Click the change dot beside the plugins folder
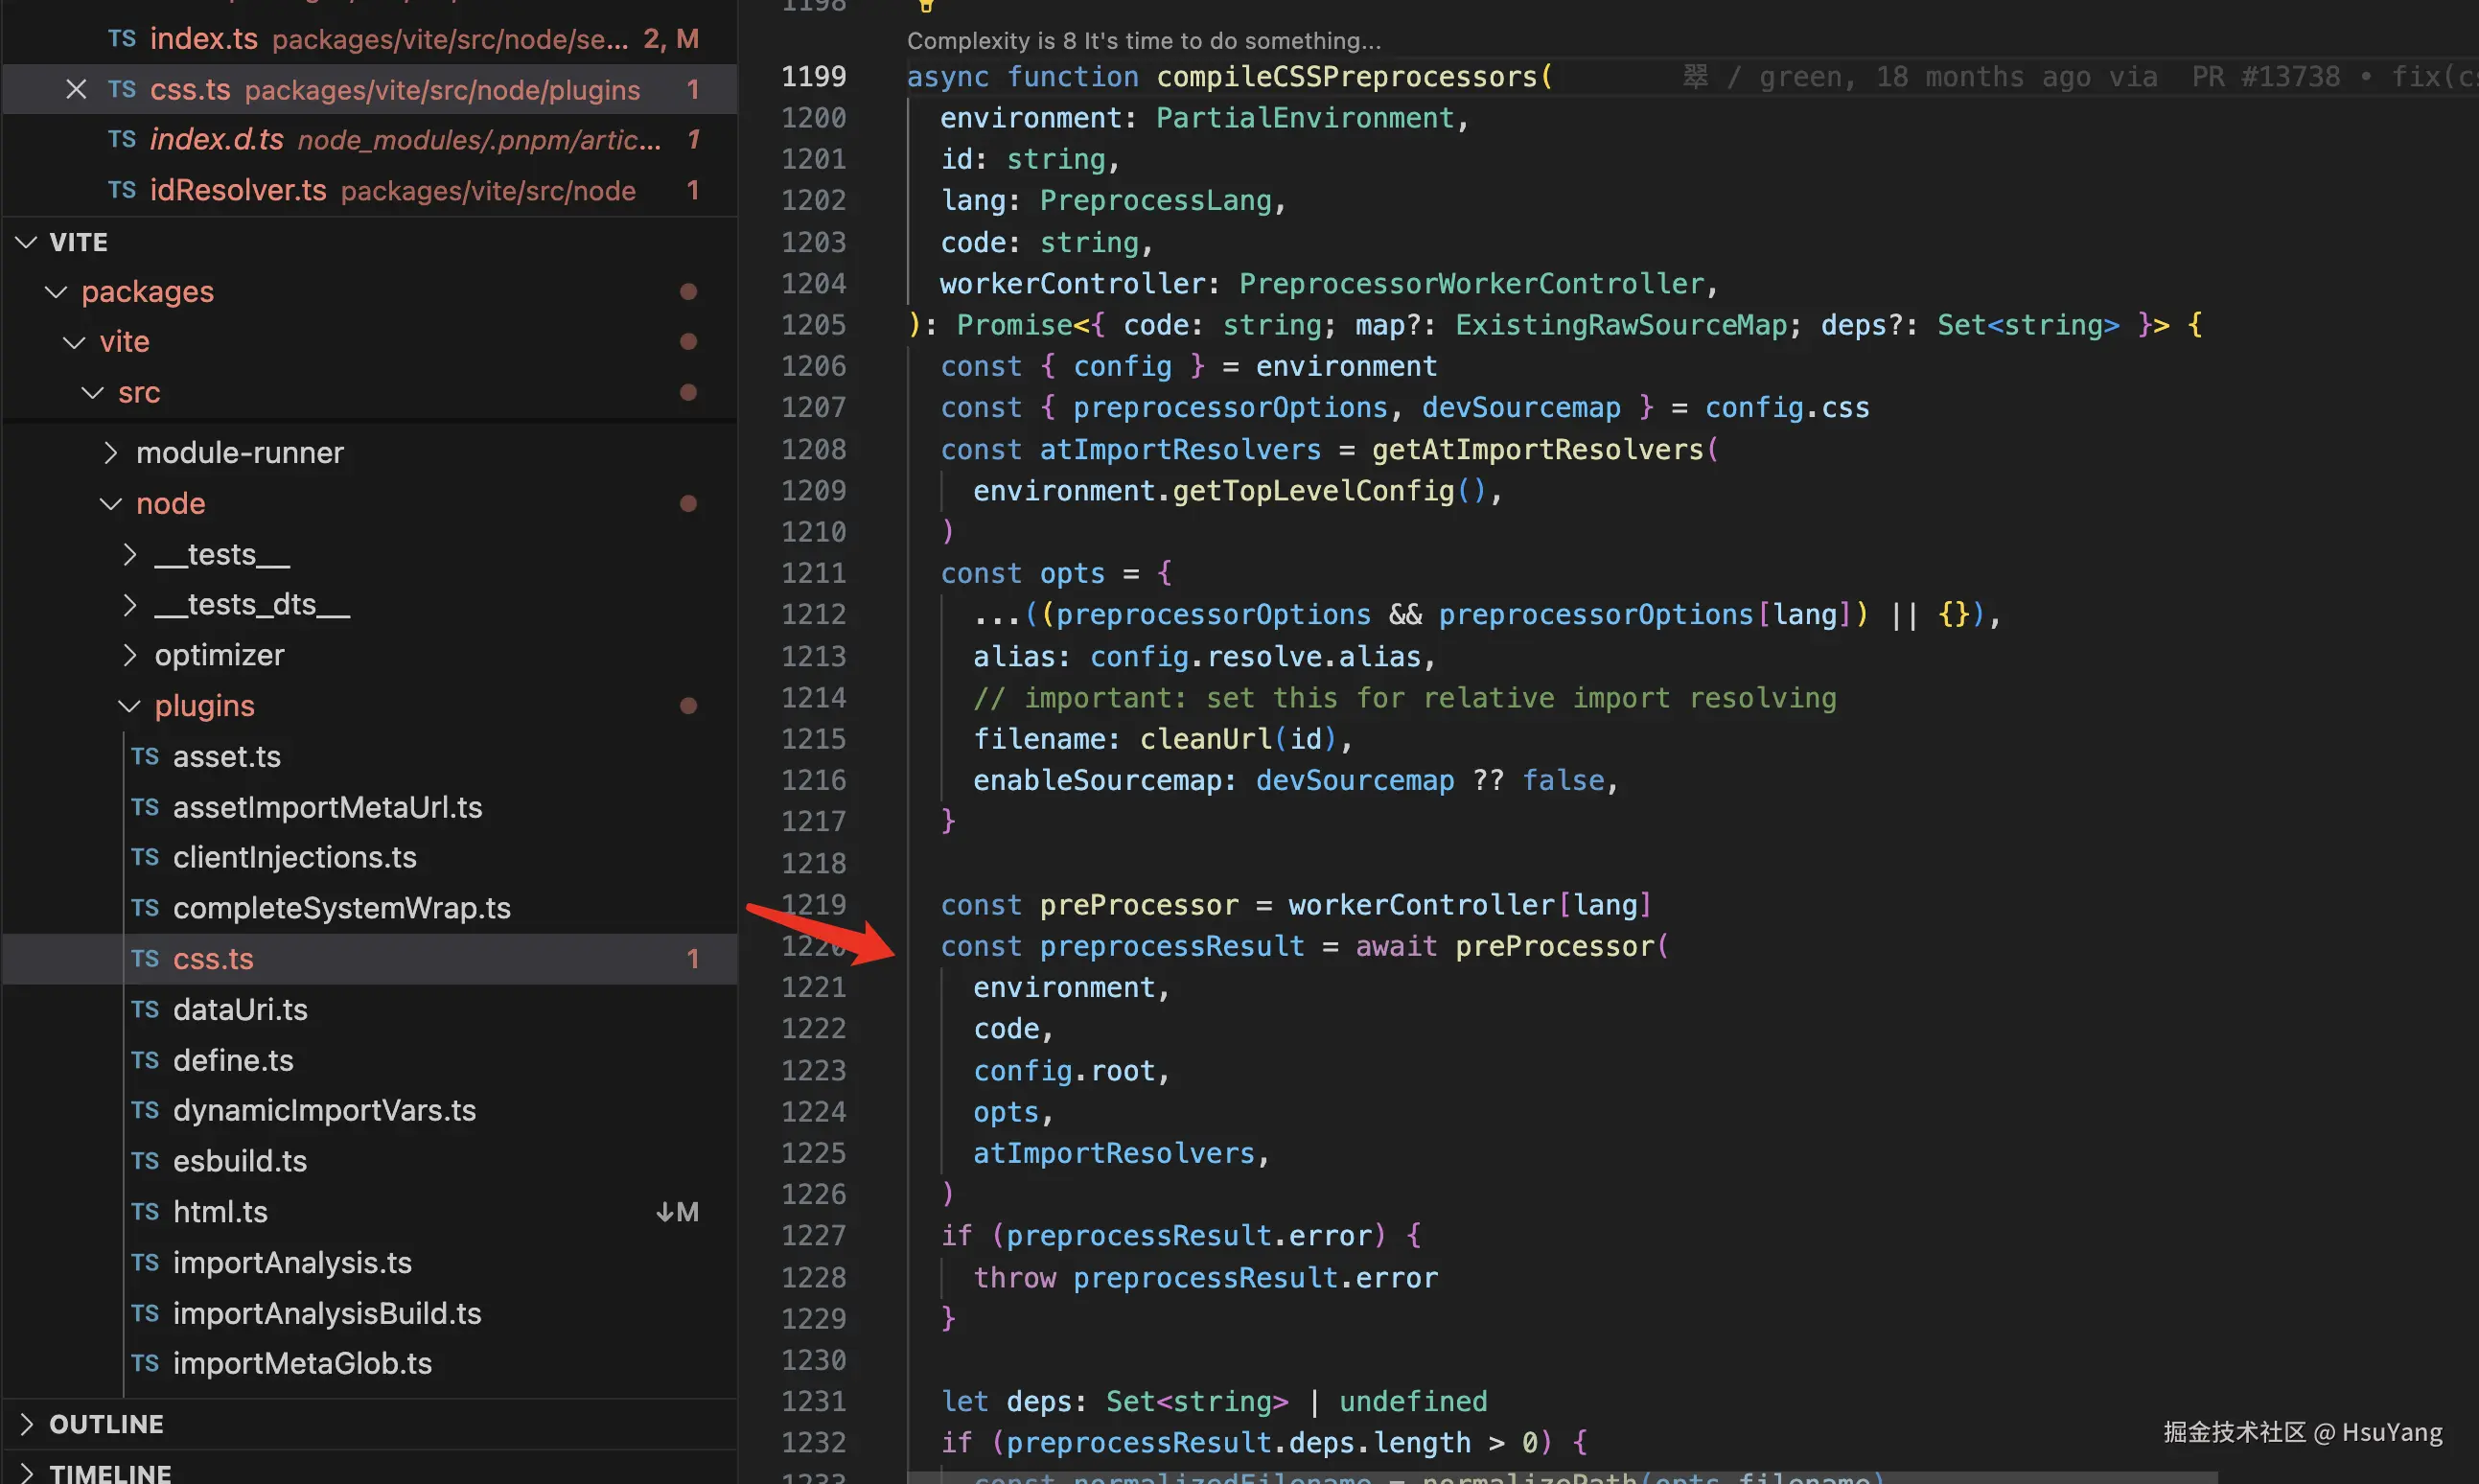The height and width of the screenshot is (1484, 2479). coord(688,706)
